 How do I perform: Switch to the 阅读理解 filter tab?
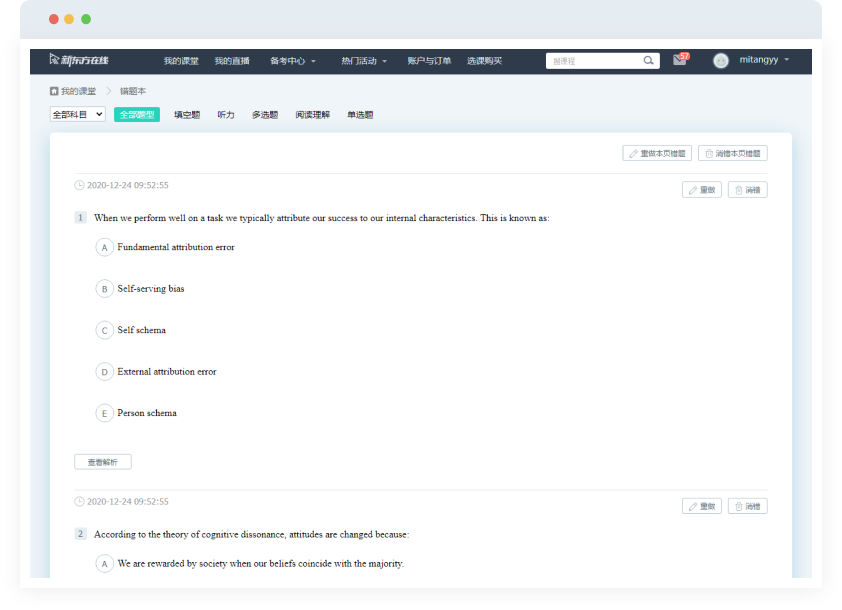coord(312,115)
